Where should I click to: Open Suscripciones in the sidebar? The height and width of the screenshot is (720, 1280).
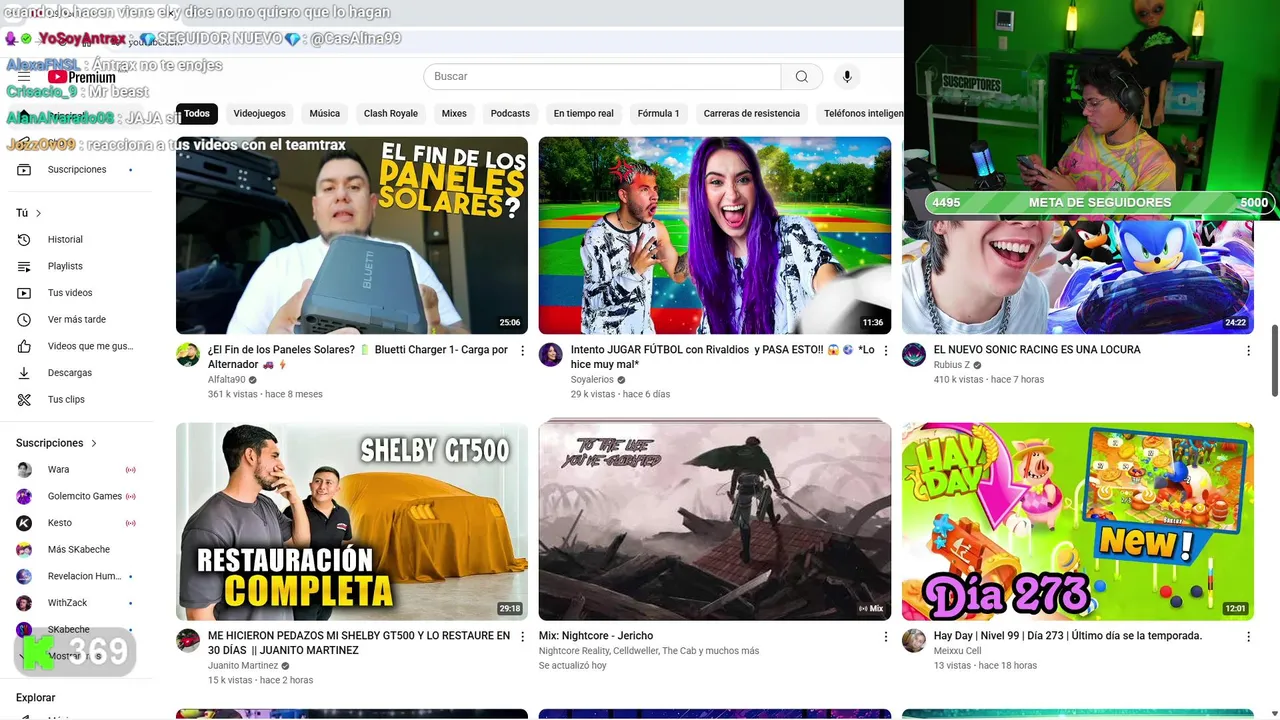click(x=76, y=170)
